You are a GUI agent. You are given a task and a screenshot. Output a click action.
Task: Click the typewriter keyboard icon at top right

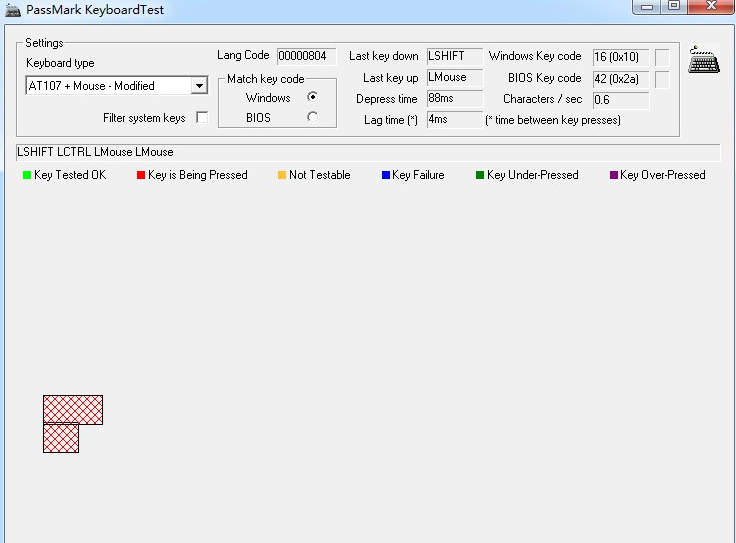[x=704, y=59]
